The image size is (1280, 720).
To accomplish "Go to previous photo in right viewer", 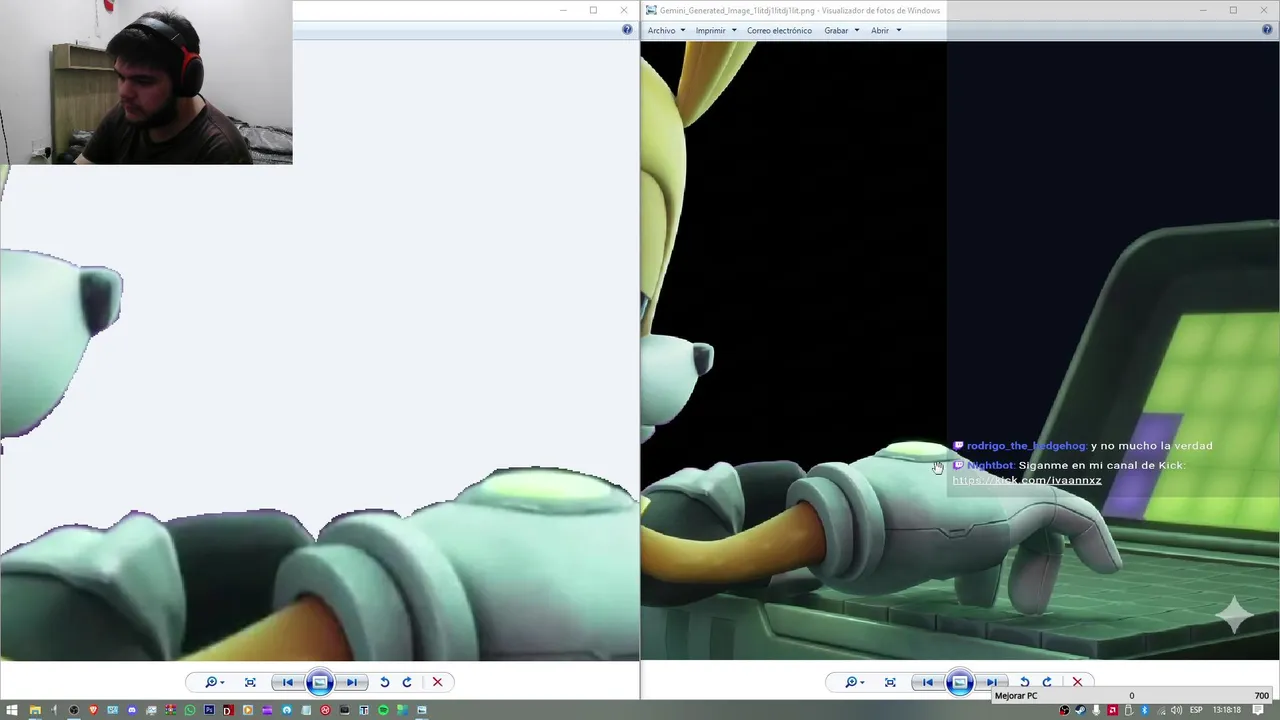I will coord(928,682).
